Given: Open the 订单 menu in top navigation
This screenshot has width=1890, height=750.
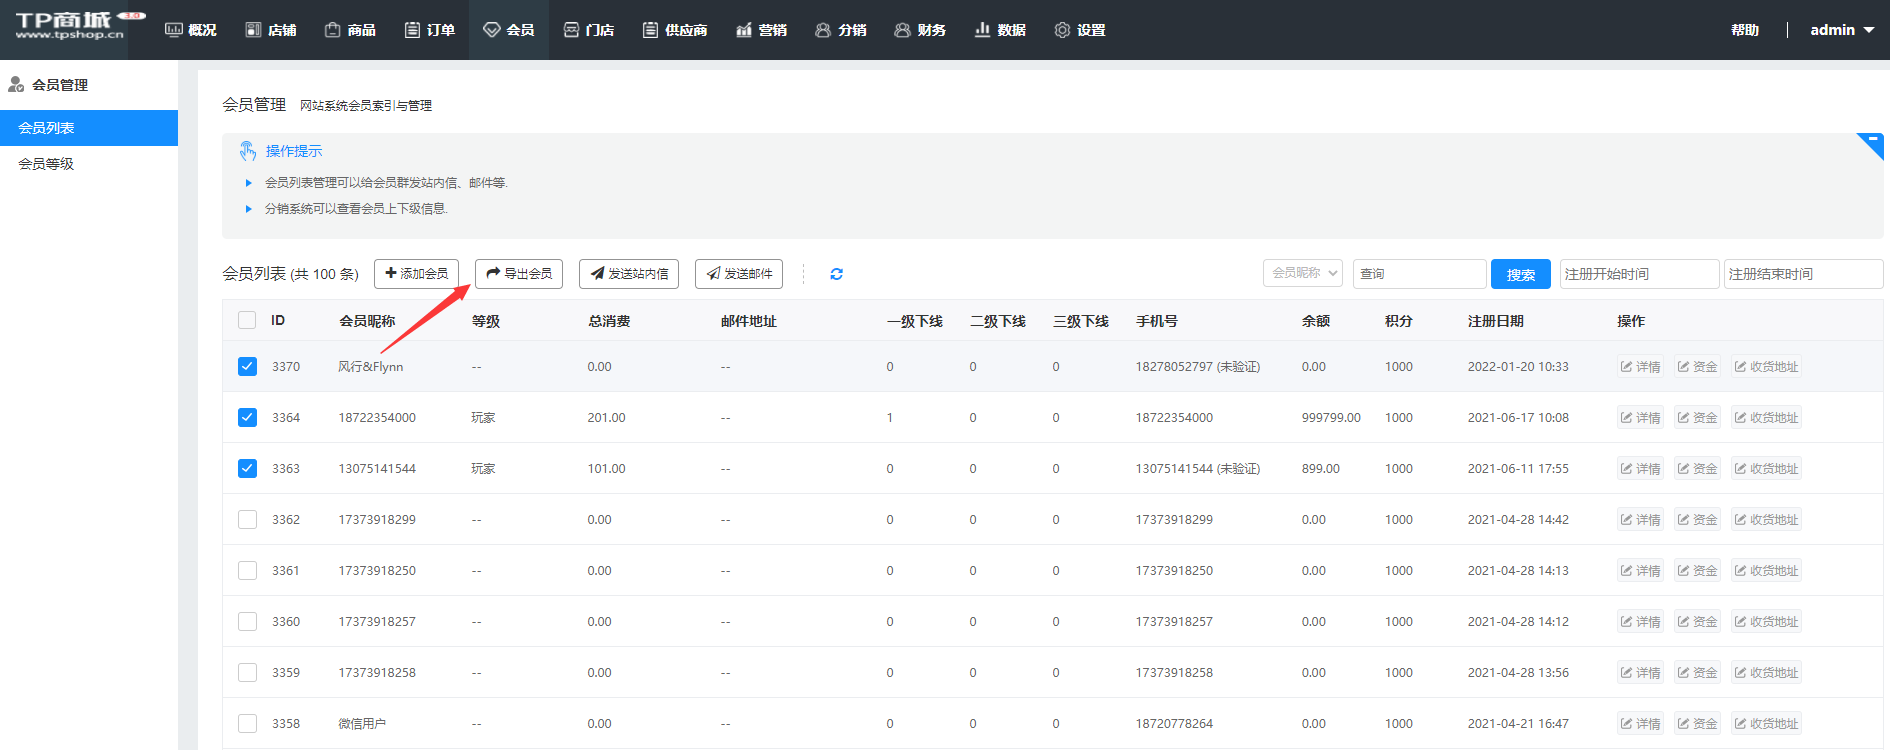Looking at the screenshot, I should (x=430, y=30).
